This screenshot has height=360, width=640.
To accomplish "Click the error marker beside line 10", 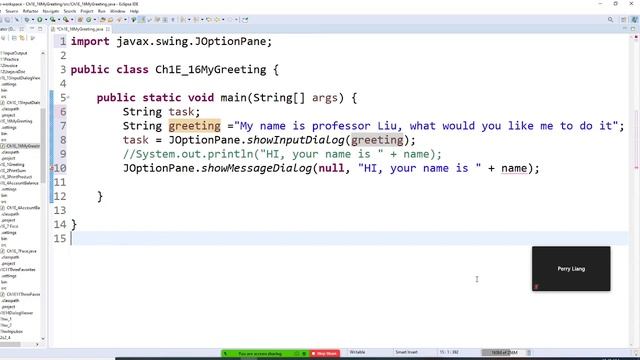I will coord(52,168).
